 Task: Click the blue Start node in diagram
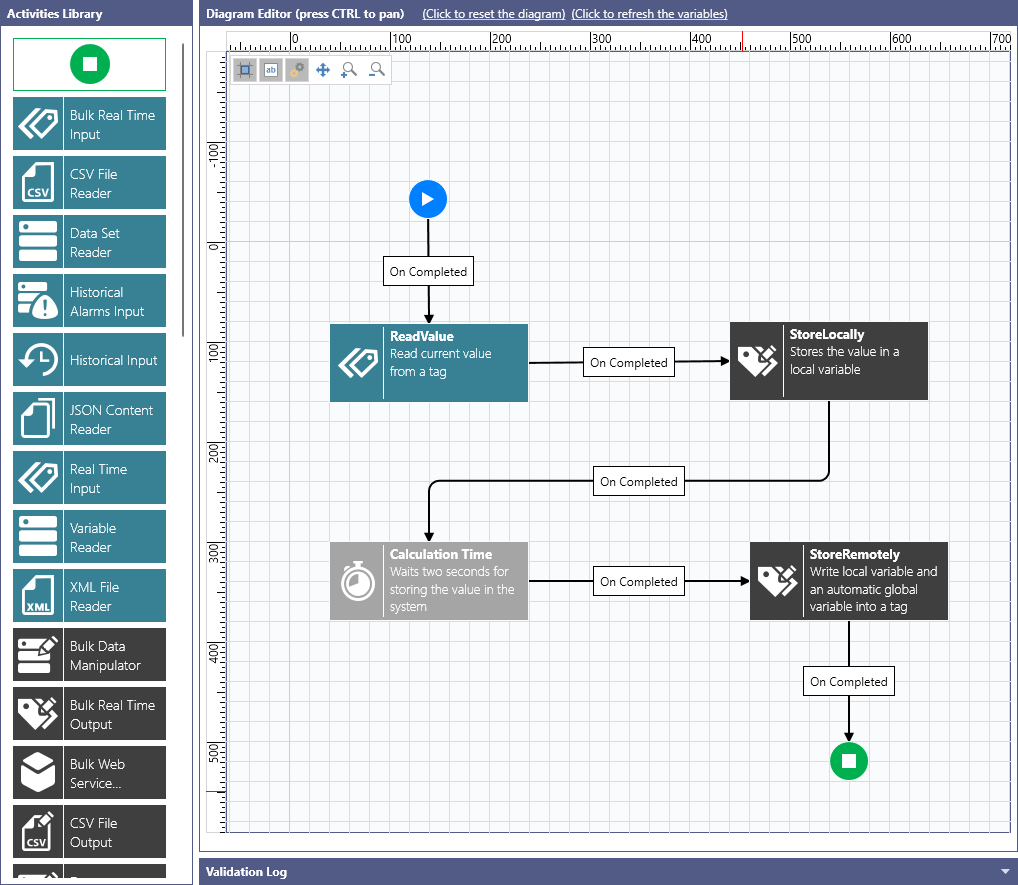tap(428, 199)
